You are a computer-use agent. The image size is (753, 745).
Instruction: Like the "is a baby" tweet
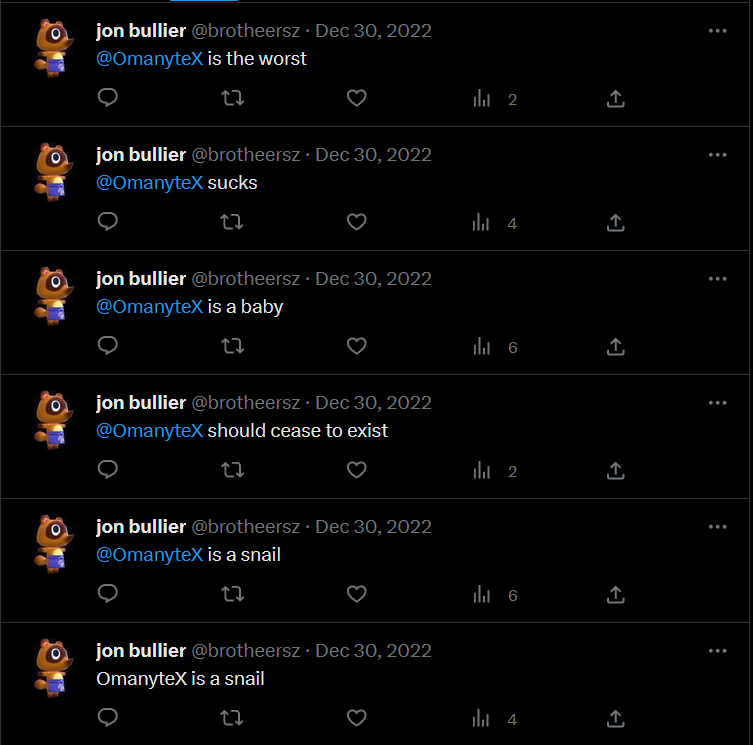pyautogui.click(x=356, y=346)
